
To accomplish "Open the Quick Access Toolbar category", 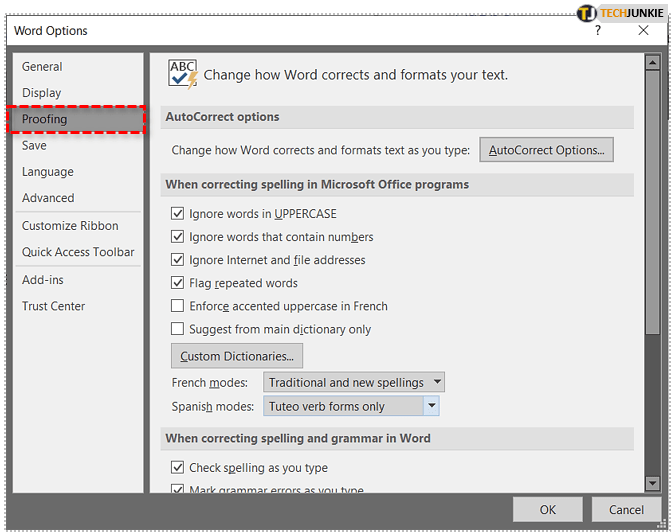I will coord(78,252).
